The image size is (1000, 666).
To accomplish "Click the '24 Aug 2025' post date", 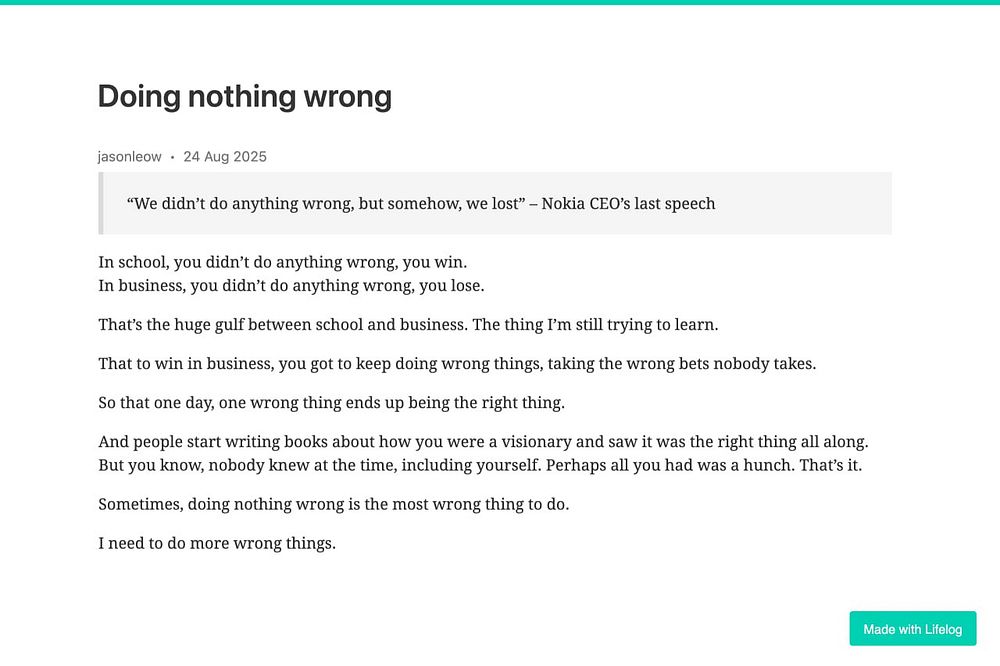I will tap(225, 157).
